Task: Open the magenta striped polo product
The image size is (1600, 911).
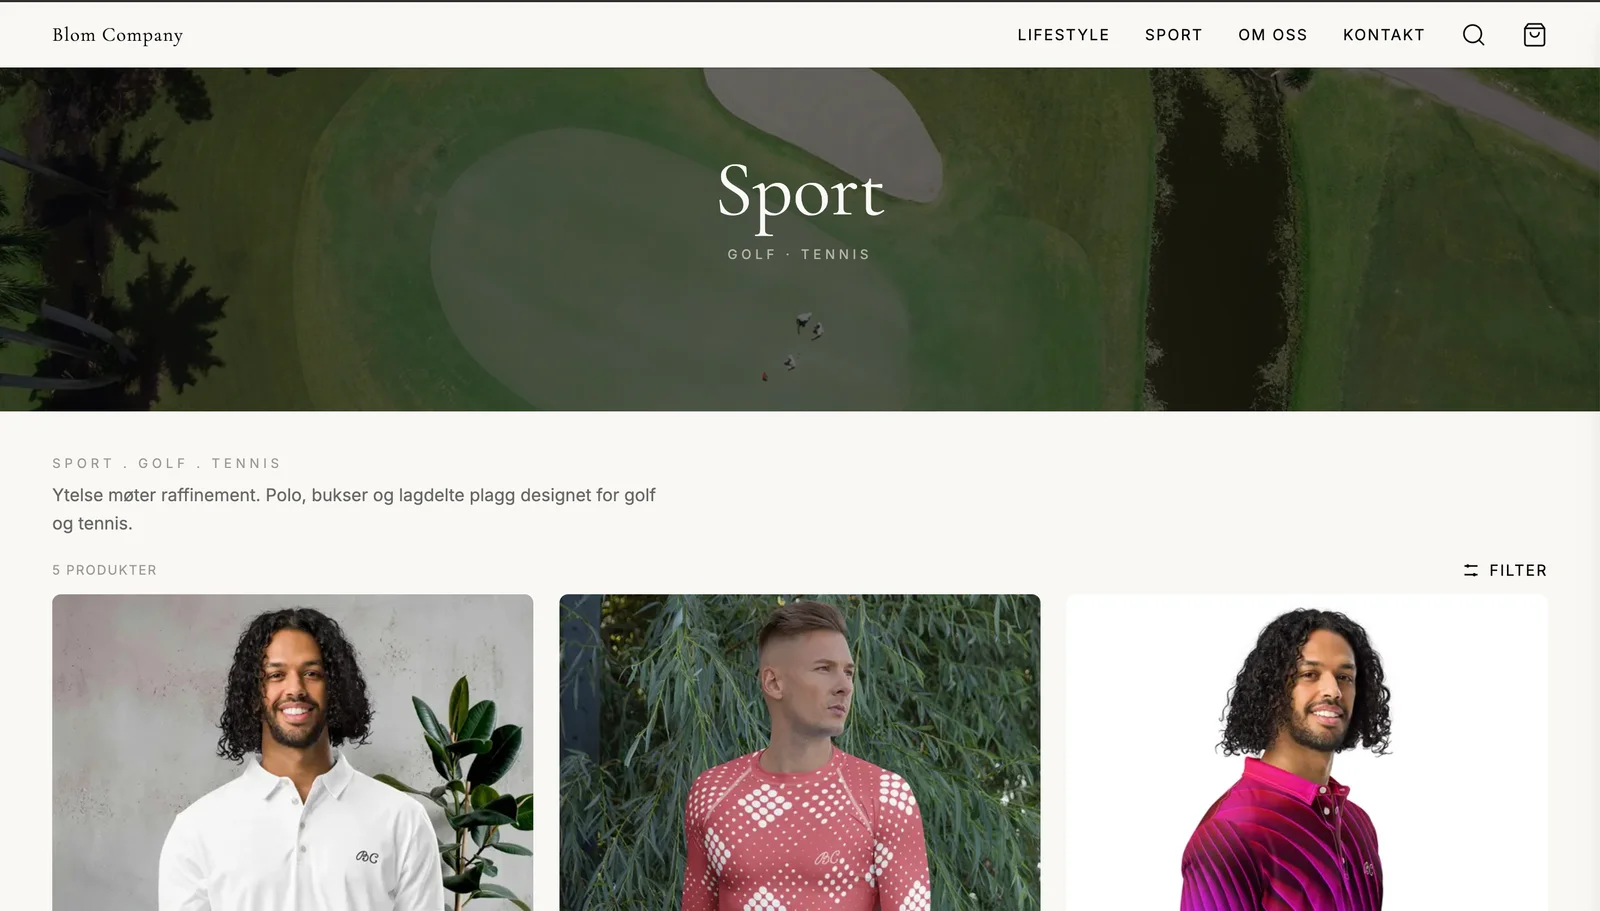Action: click(x=1306, y=752)
